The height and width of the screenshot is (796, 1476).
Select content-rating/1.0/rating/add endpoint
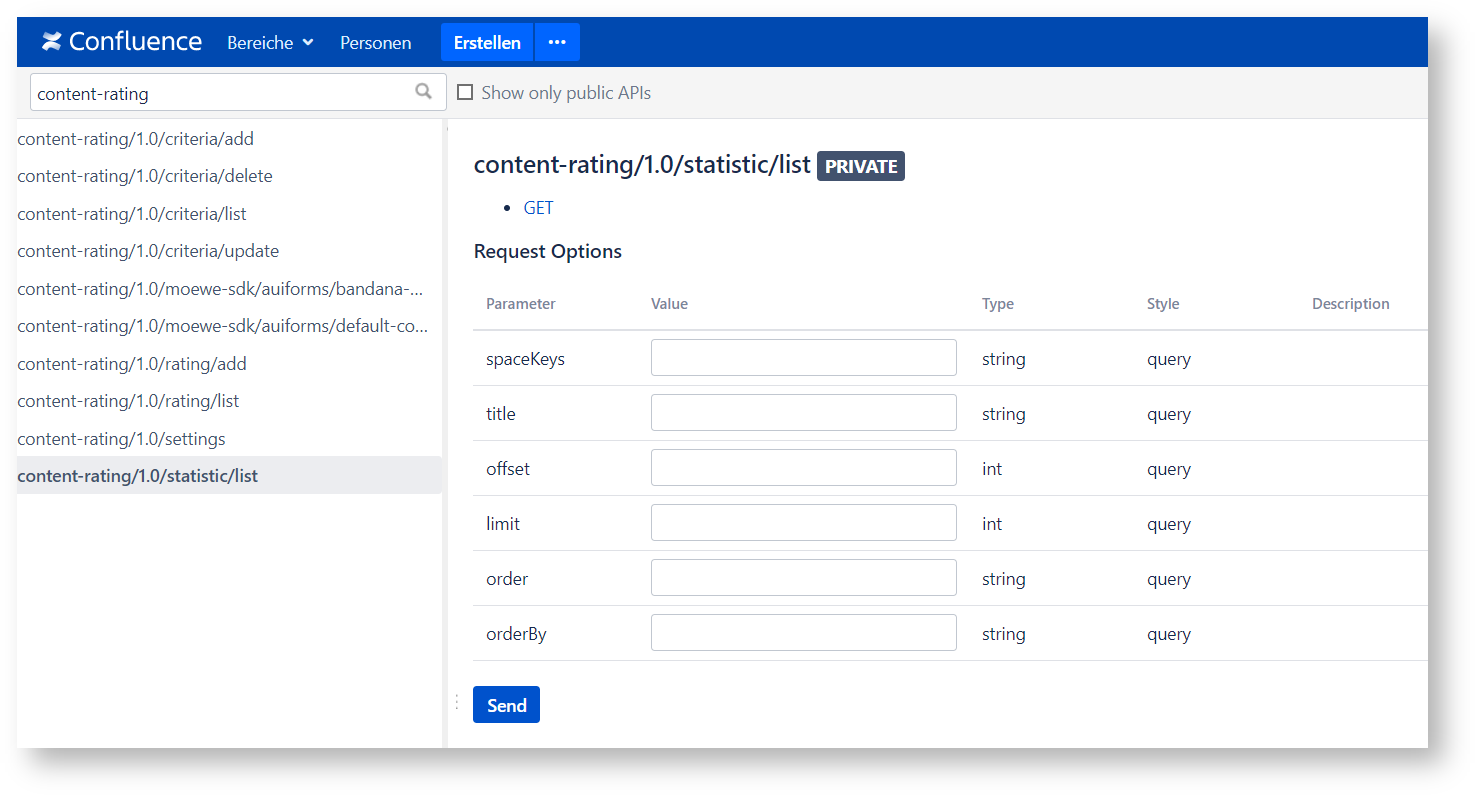(x=132, y=364)
